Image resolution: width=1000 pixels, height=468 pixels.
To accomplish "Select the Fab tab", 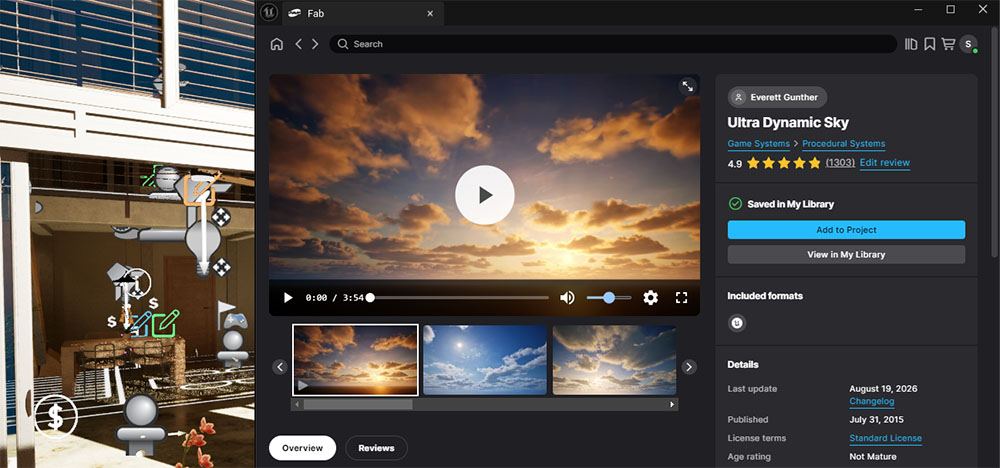I will [x=362, y=13].
